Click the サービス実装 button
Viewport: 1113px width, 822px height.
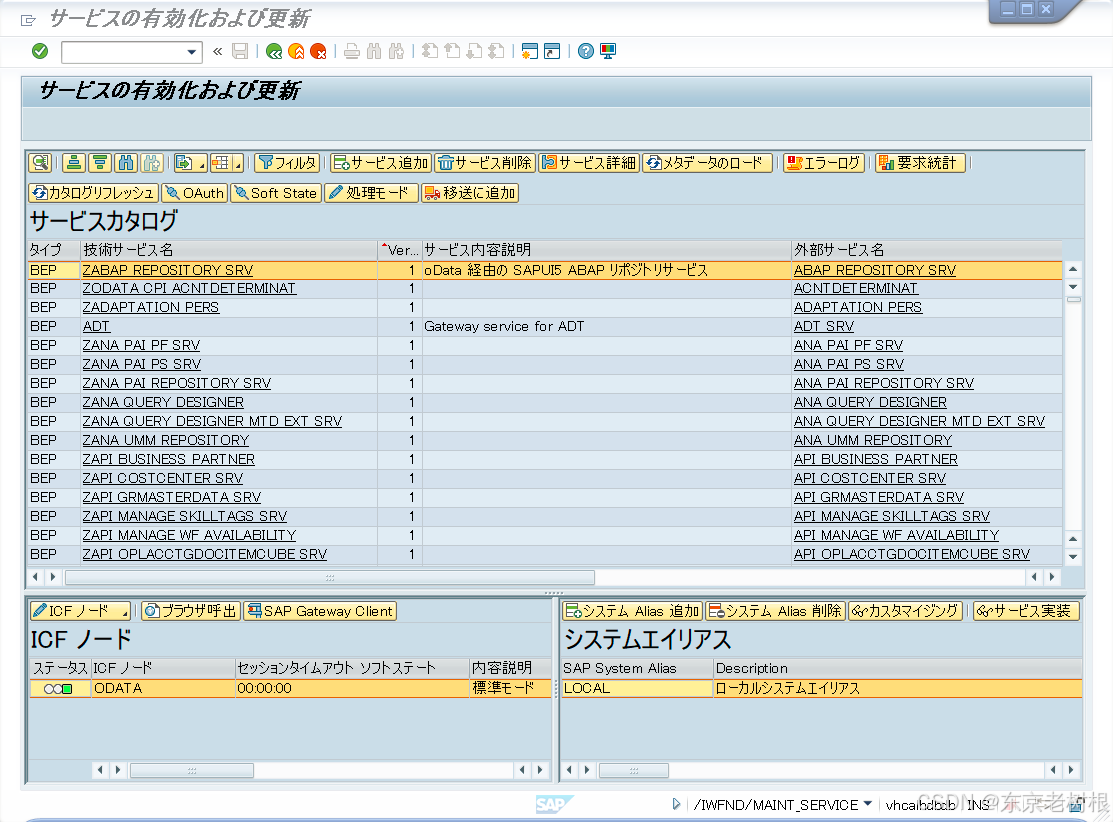(1026, 611)
